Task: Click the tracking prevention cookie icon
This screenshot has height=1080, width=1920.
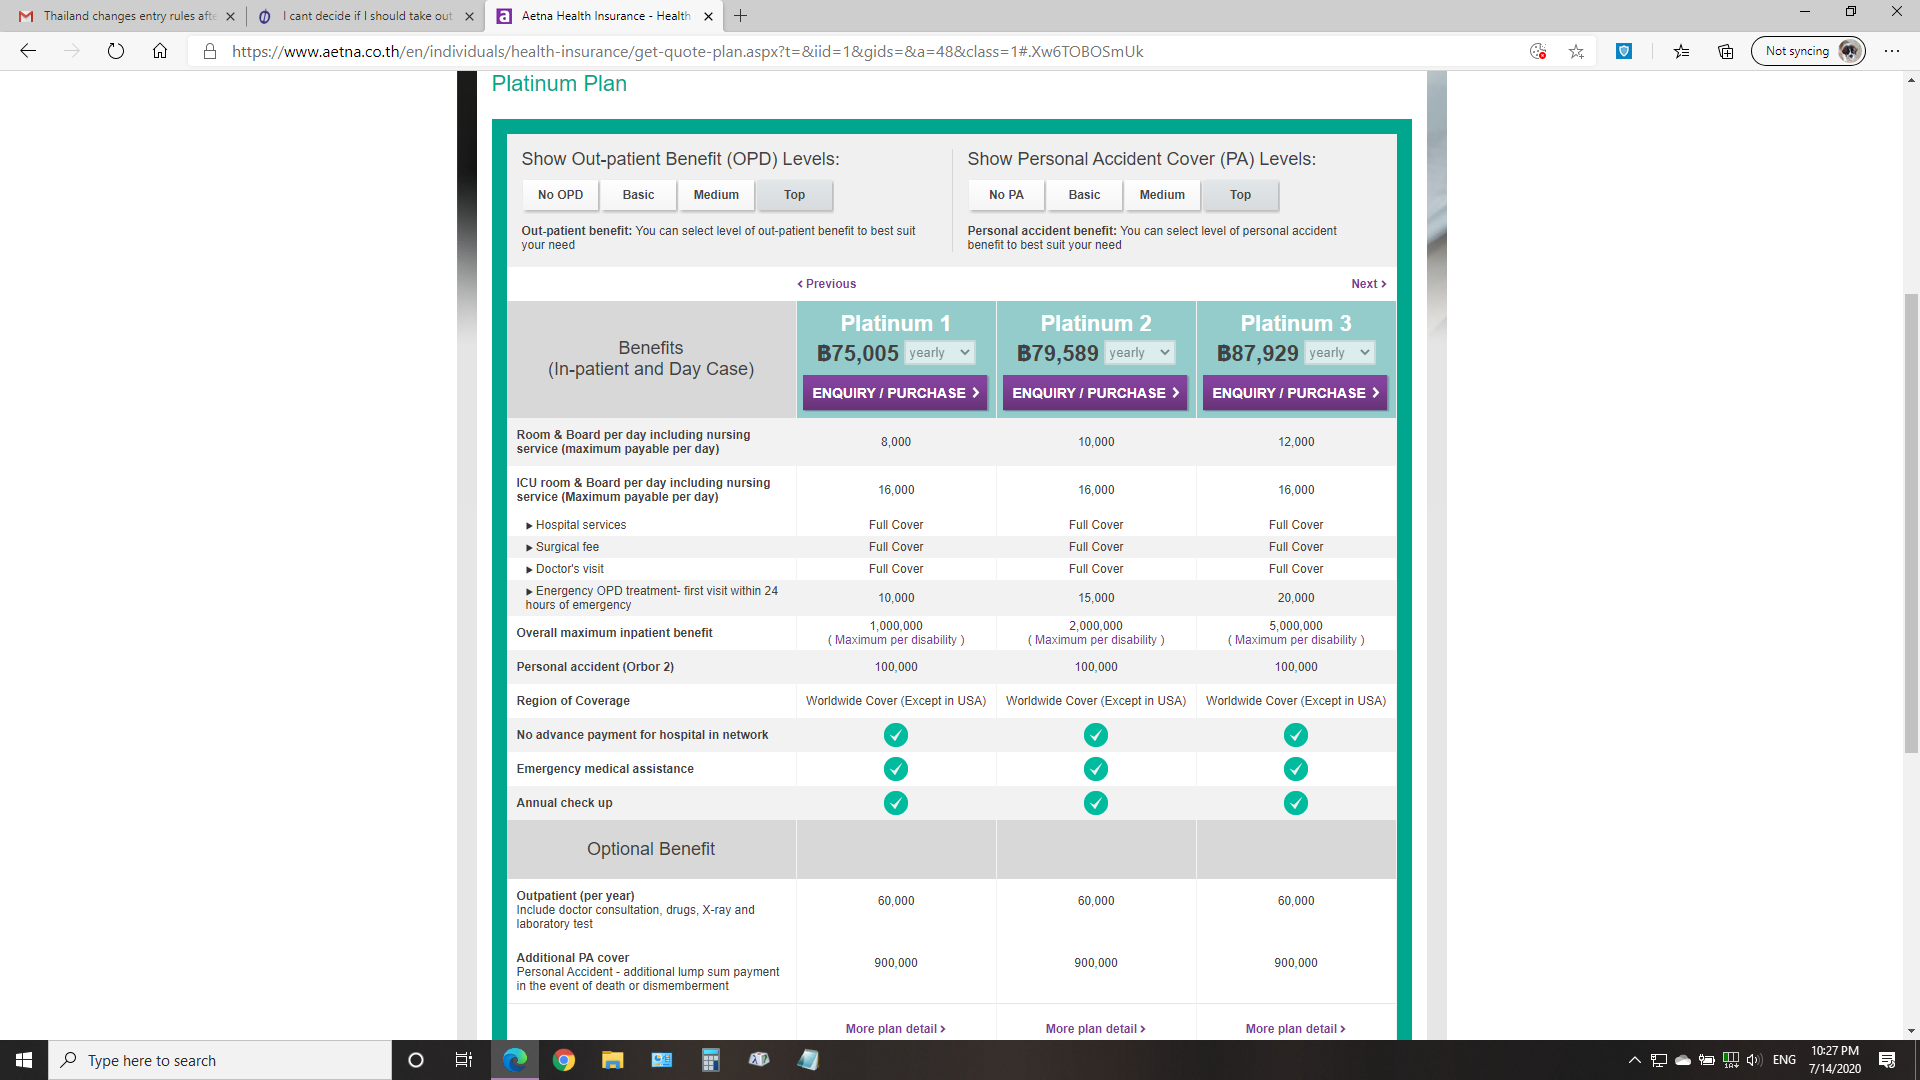Action: (1538, 51)
